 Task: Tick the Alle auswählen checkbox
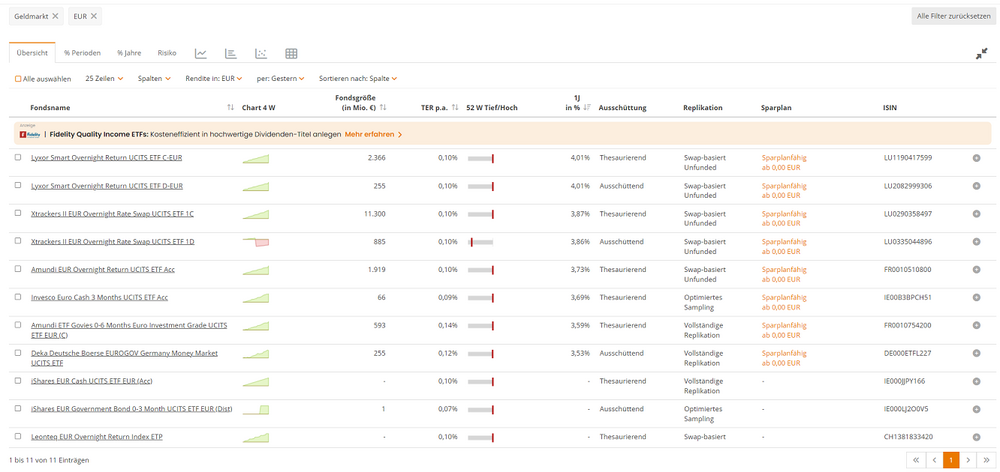point(18,78)
